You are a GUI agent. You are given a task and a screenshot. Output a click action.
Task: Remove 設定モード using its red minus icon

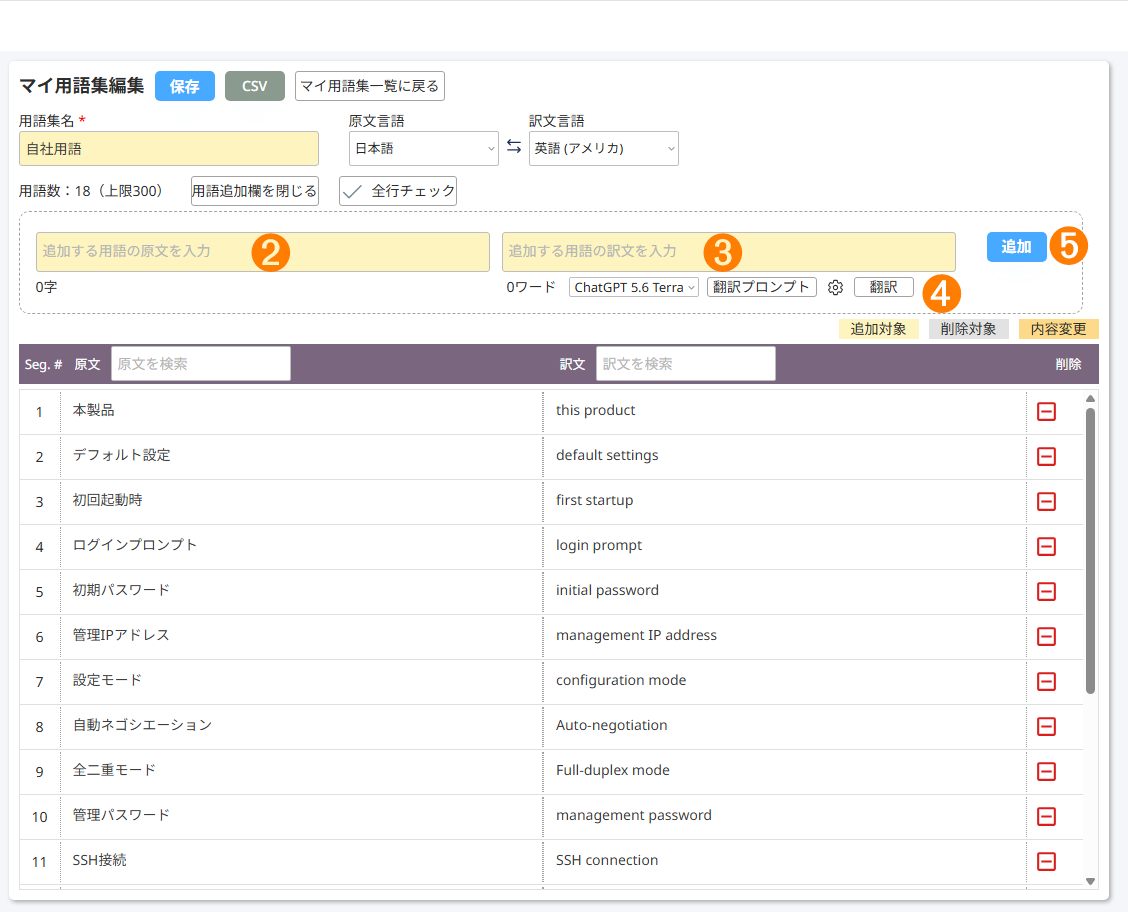(x=1046, y=681)
